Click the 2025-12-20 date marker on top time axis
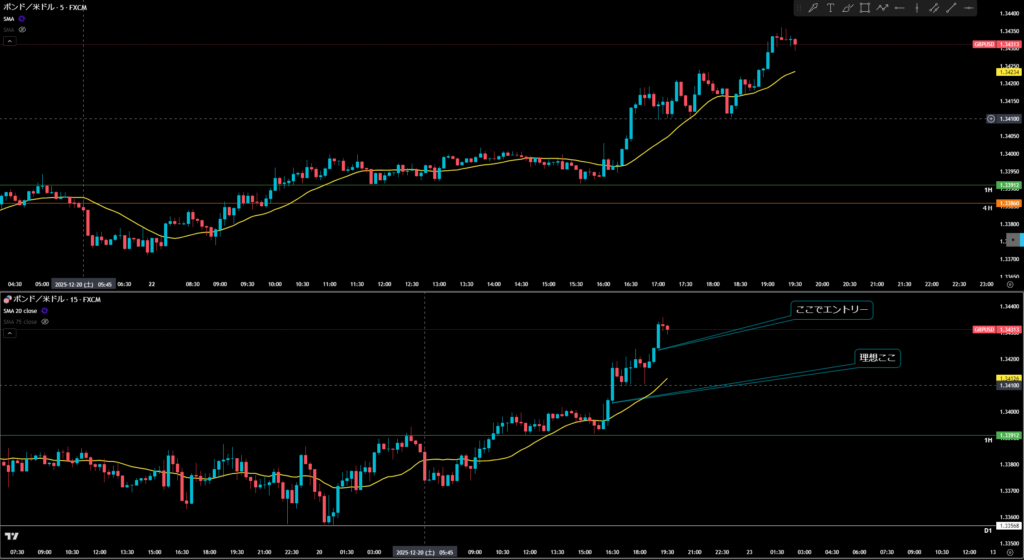Viewport: 1024px width, 560px height. 83,283
